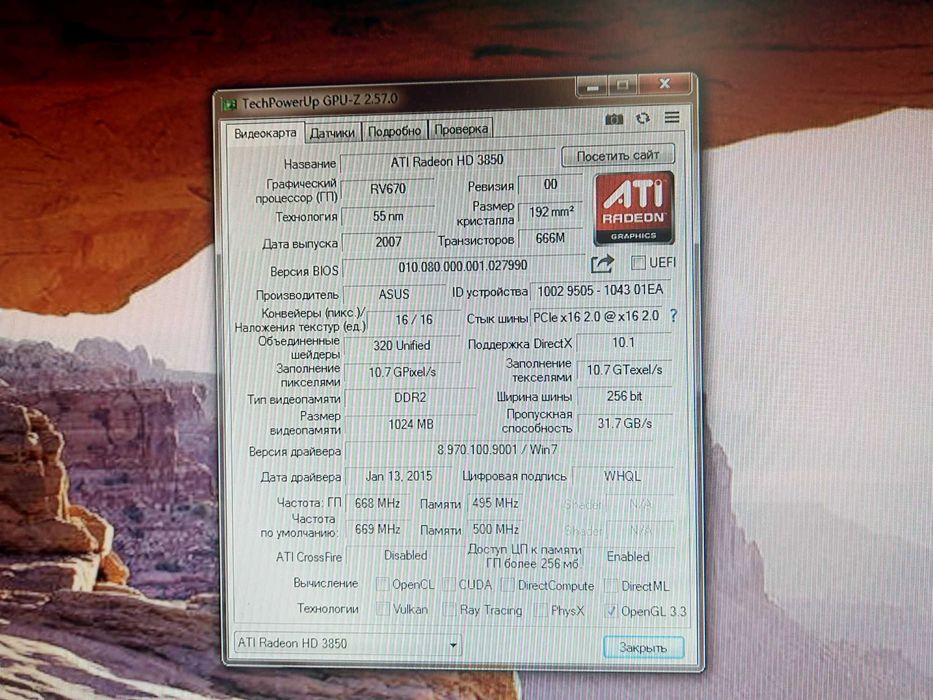The height and width of the screenshot is (700, 933).
Task: Click the RV670 GPU value
Action: [x=388, y=189]
